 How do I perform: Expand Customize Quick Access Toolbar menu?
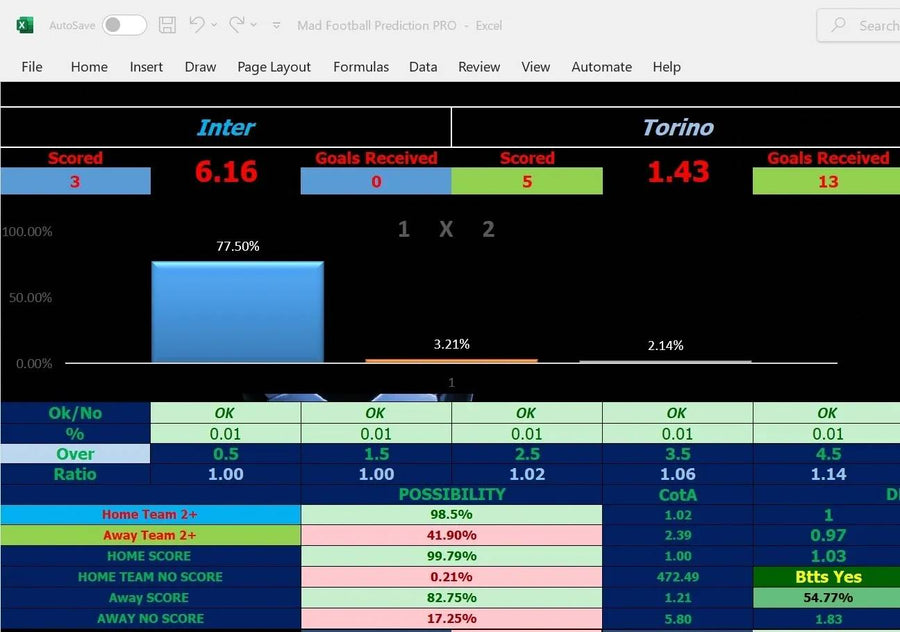pos(276,25)
